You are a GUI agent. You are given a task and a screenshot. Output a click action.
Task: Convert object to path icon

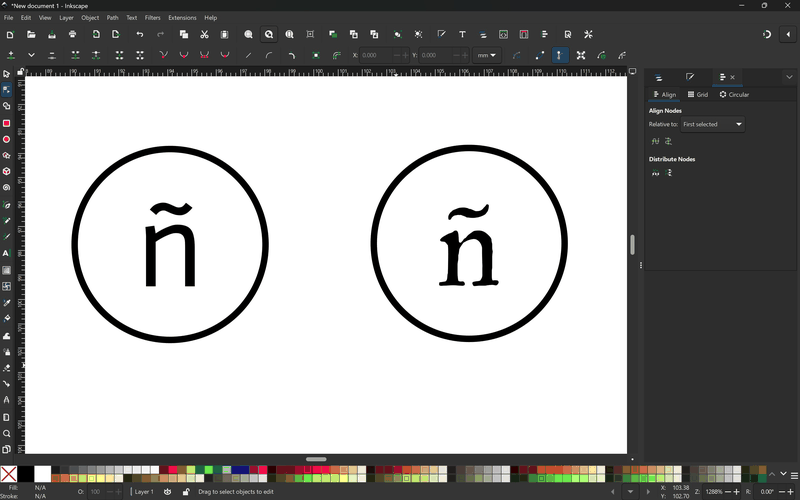pos(316,55)
